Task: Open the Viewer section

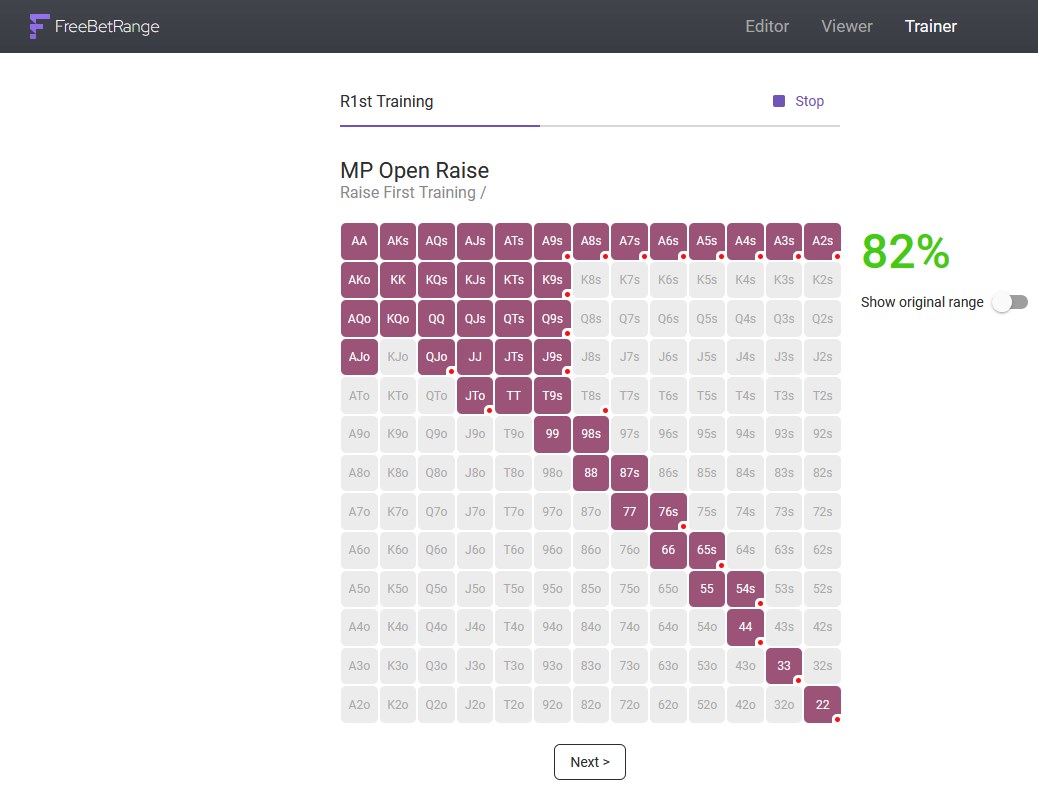Action: pos(846,26)
